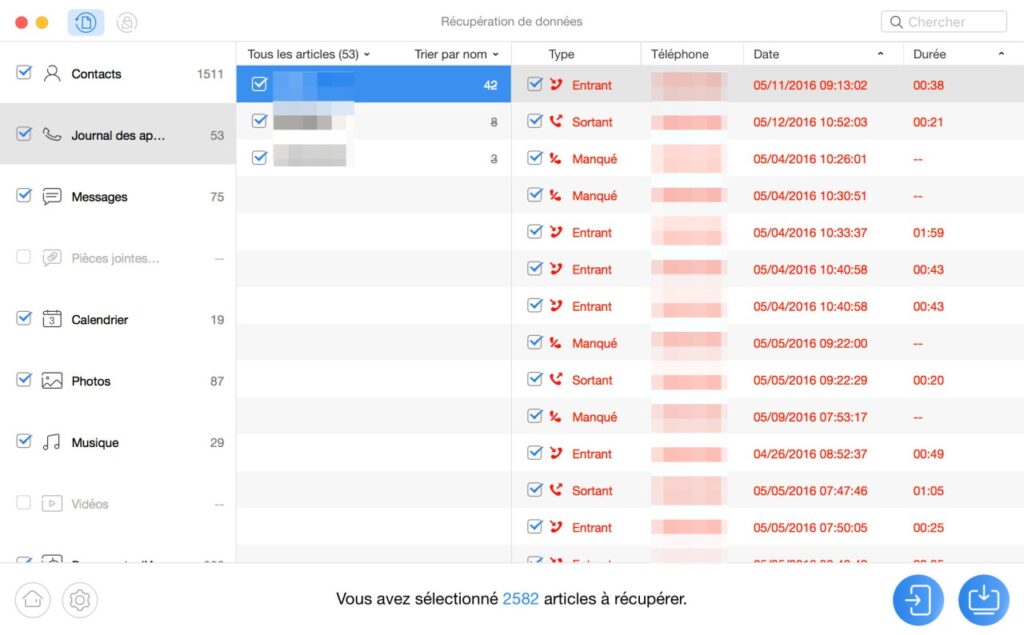Click the Calendrier calendar icon
1024x635 pixels.
(52, 319)
